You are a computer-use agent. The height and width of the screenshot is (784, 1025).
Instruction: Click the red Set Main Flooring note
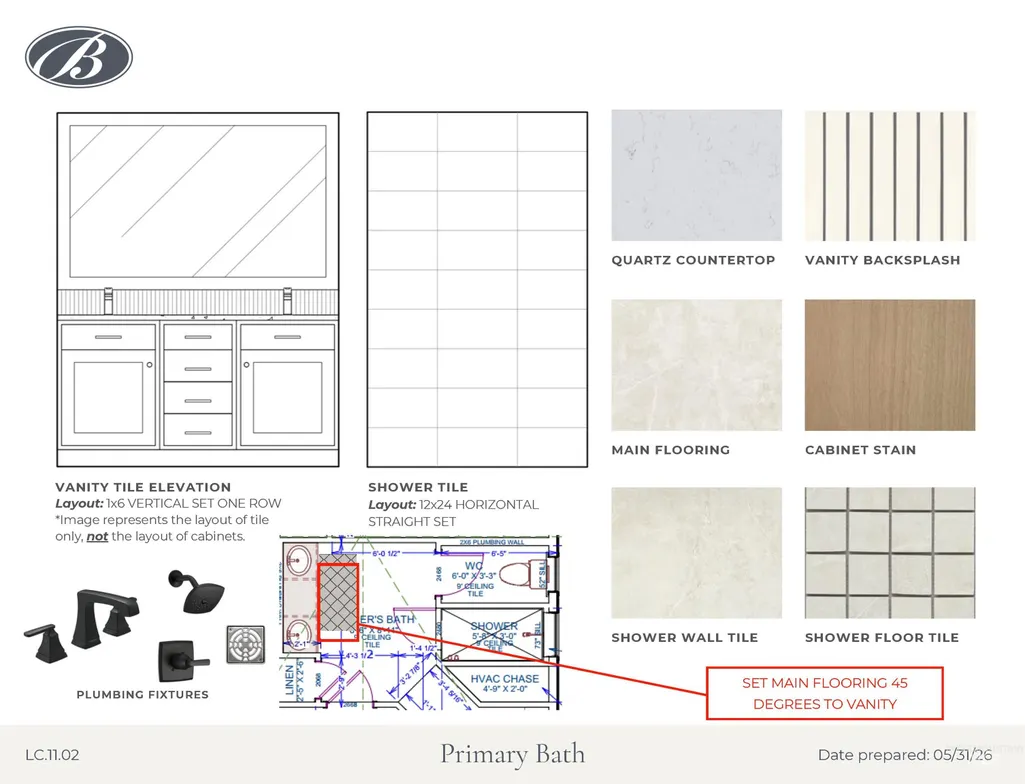pyautogui.click(x=825, y=693)
